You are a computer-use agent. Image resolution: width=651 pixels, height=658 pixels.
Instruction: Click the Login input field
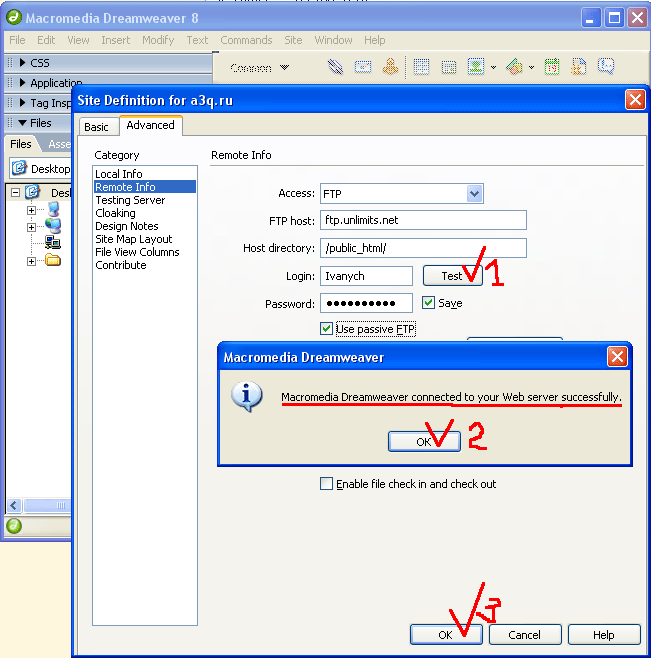pos(366,276)
